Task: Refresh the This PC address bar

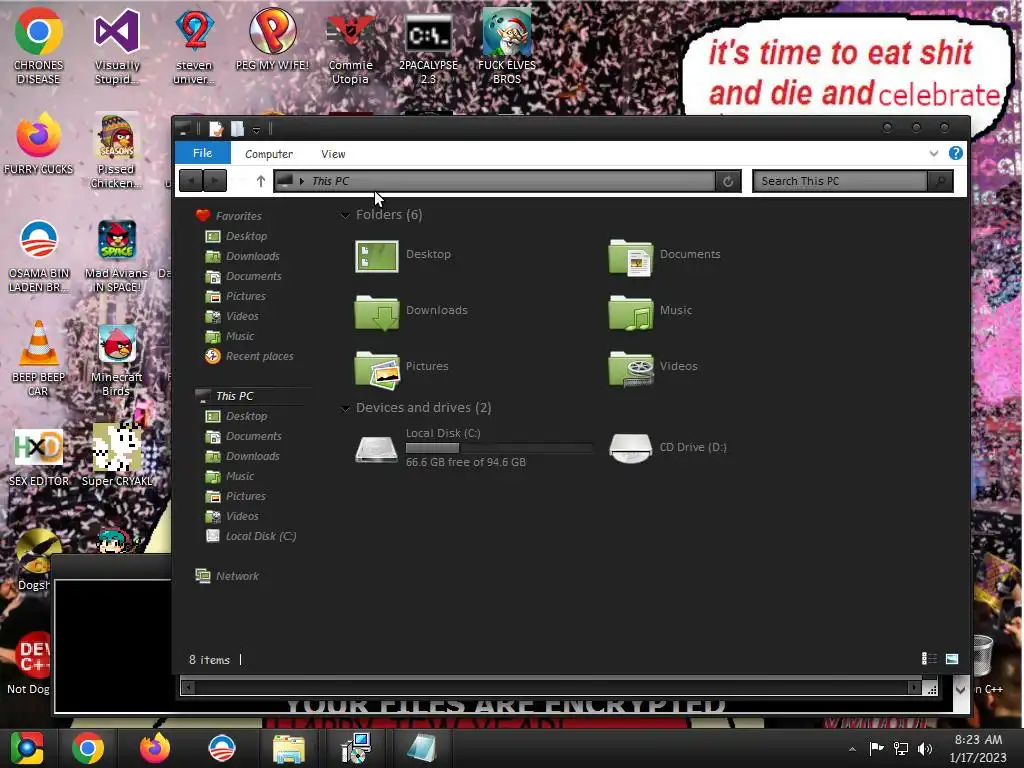Action: click(x=728, y=181)
